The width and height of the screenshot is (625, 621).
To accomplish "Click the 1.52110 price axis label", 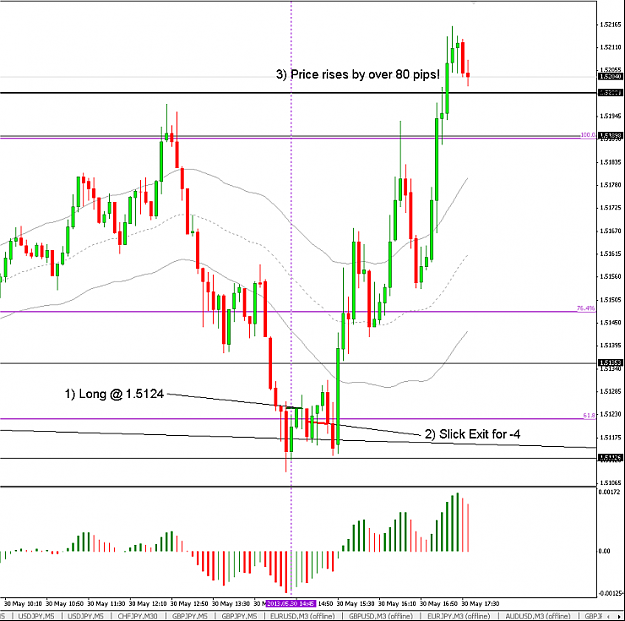I will (x=610, y=47).
